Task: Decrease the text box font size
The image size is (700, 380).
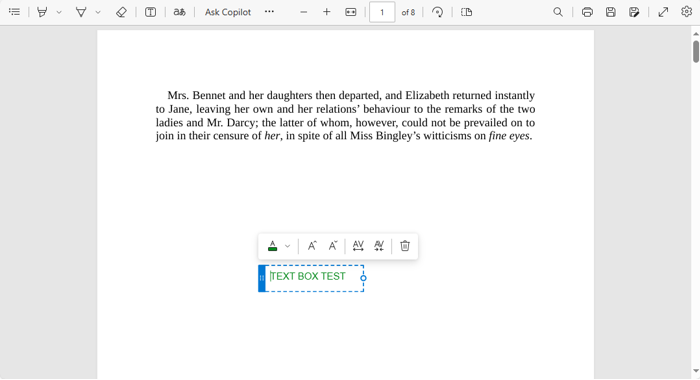Action: pos(333,246)
